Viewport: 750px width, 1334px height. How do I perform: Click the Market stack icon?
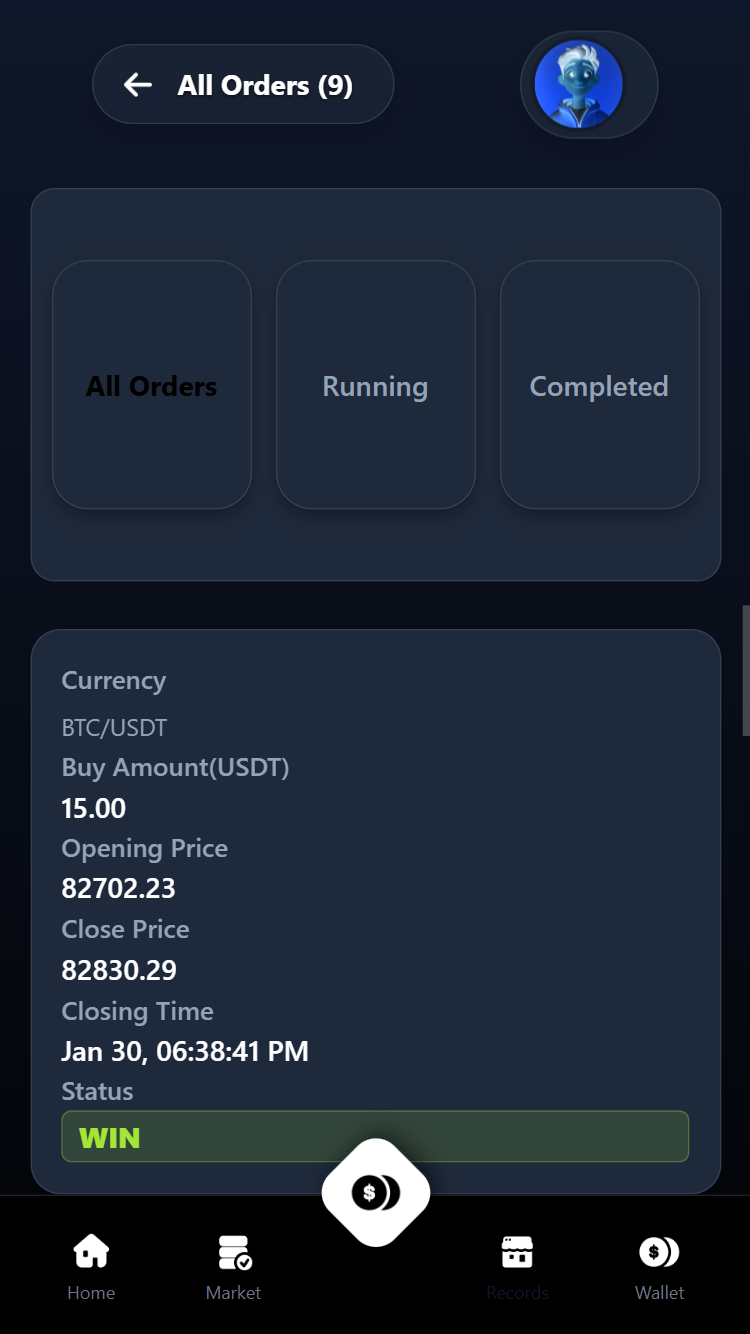234,1252
